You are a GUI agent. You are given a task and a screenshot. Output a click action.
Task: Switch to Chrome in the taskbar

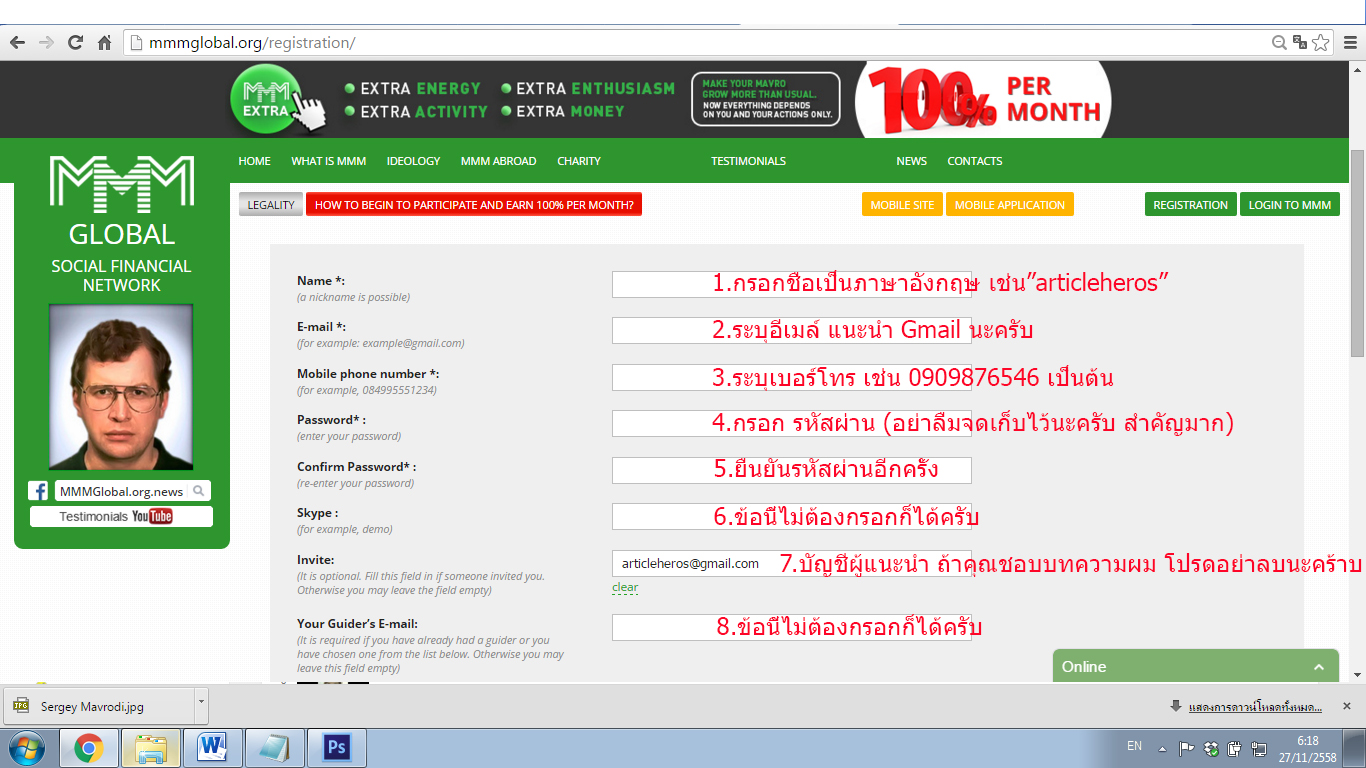[x=89, y=748]
